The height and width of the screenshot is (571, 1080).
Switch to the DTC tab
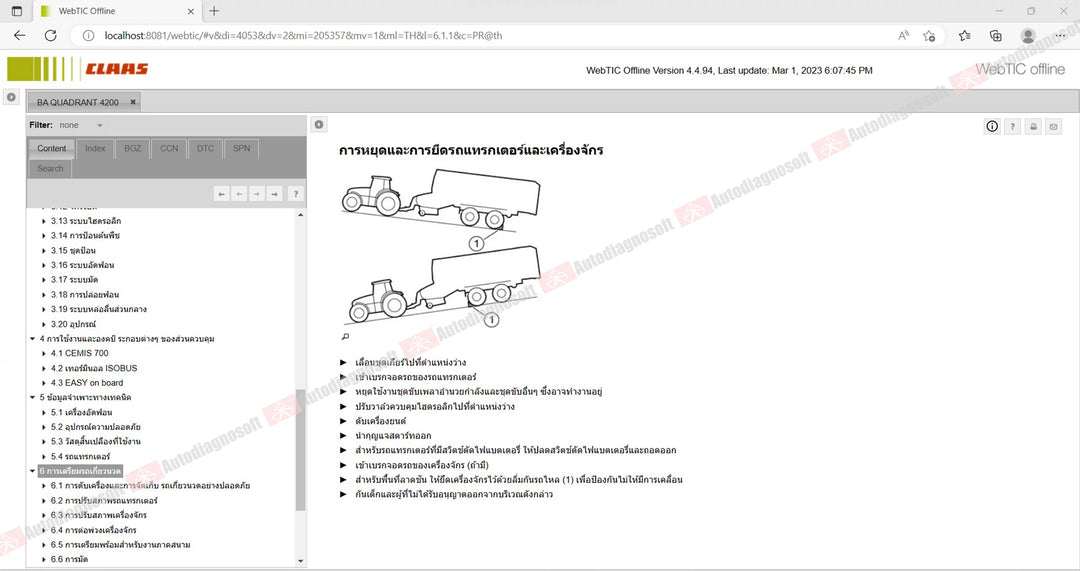pyautogui.click(x=205, y=148)
